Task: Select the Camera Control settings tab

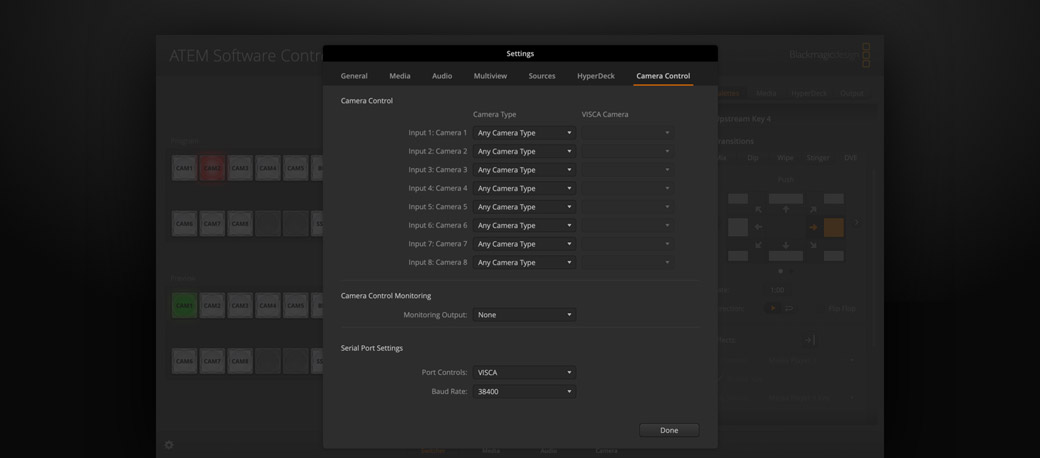Action: click(x=663, y=76)
